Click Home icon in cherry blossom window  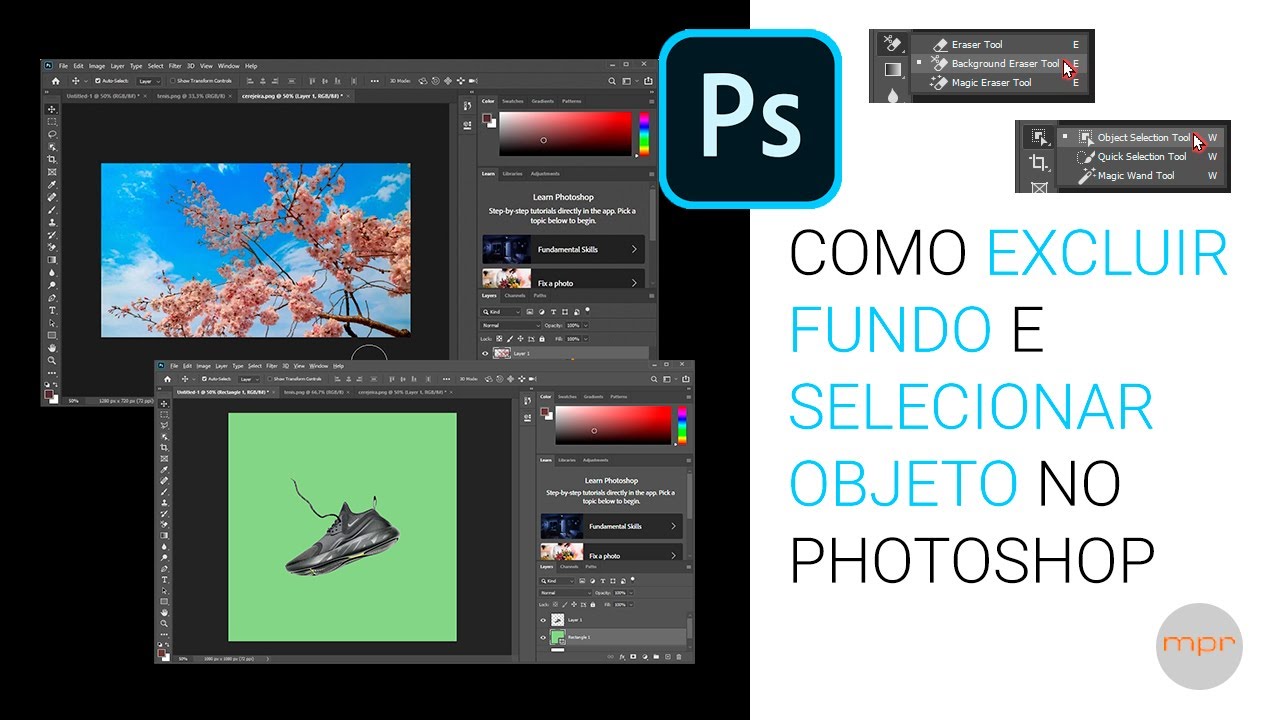(56, 81)
